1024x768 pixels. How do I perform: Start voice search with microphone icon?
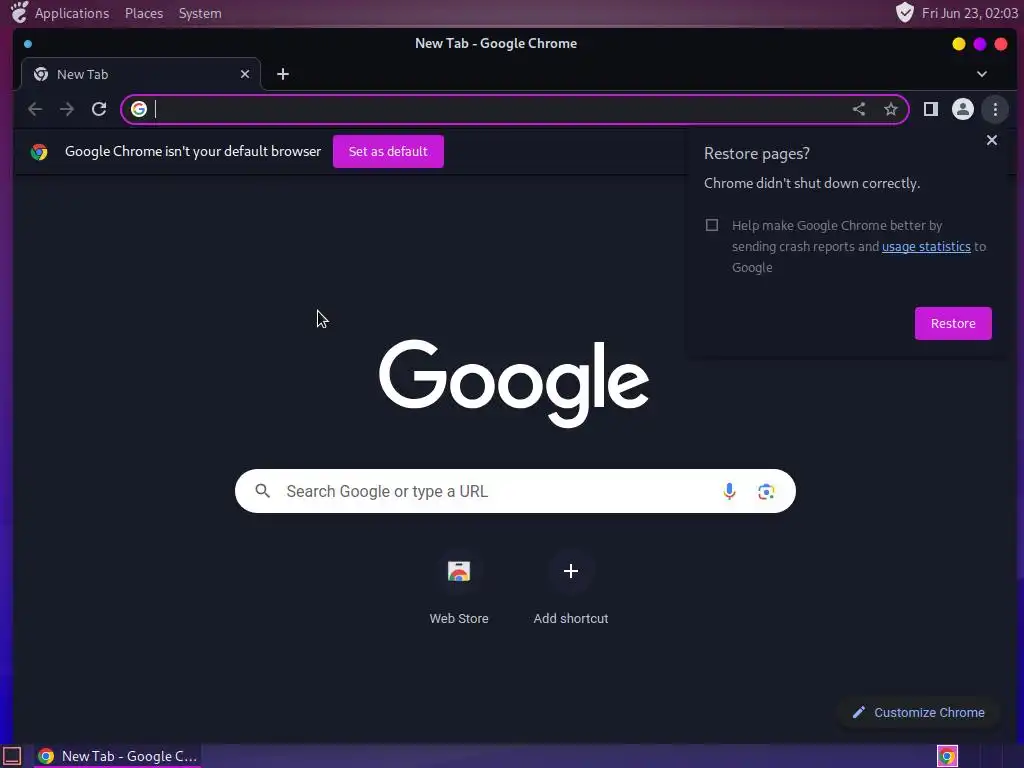click(x=729, y=491)
